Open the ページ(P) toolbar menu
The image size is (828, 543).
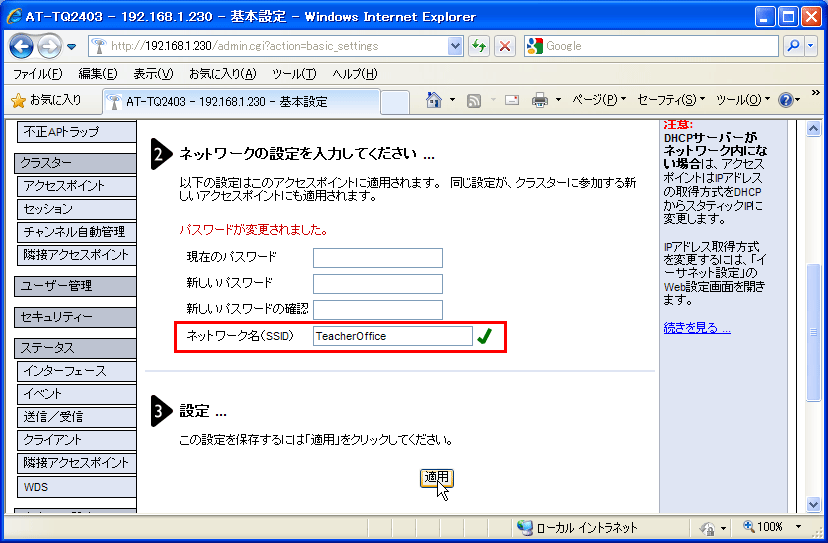coord(599,99)
